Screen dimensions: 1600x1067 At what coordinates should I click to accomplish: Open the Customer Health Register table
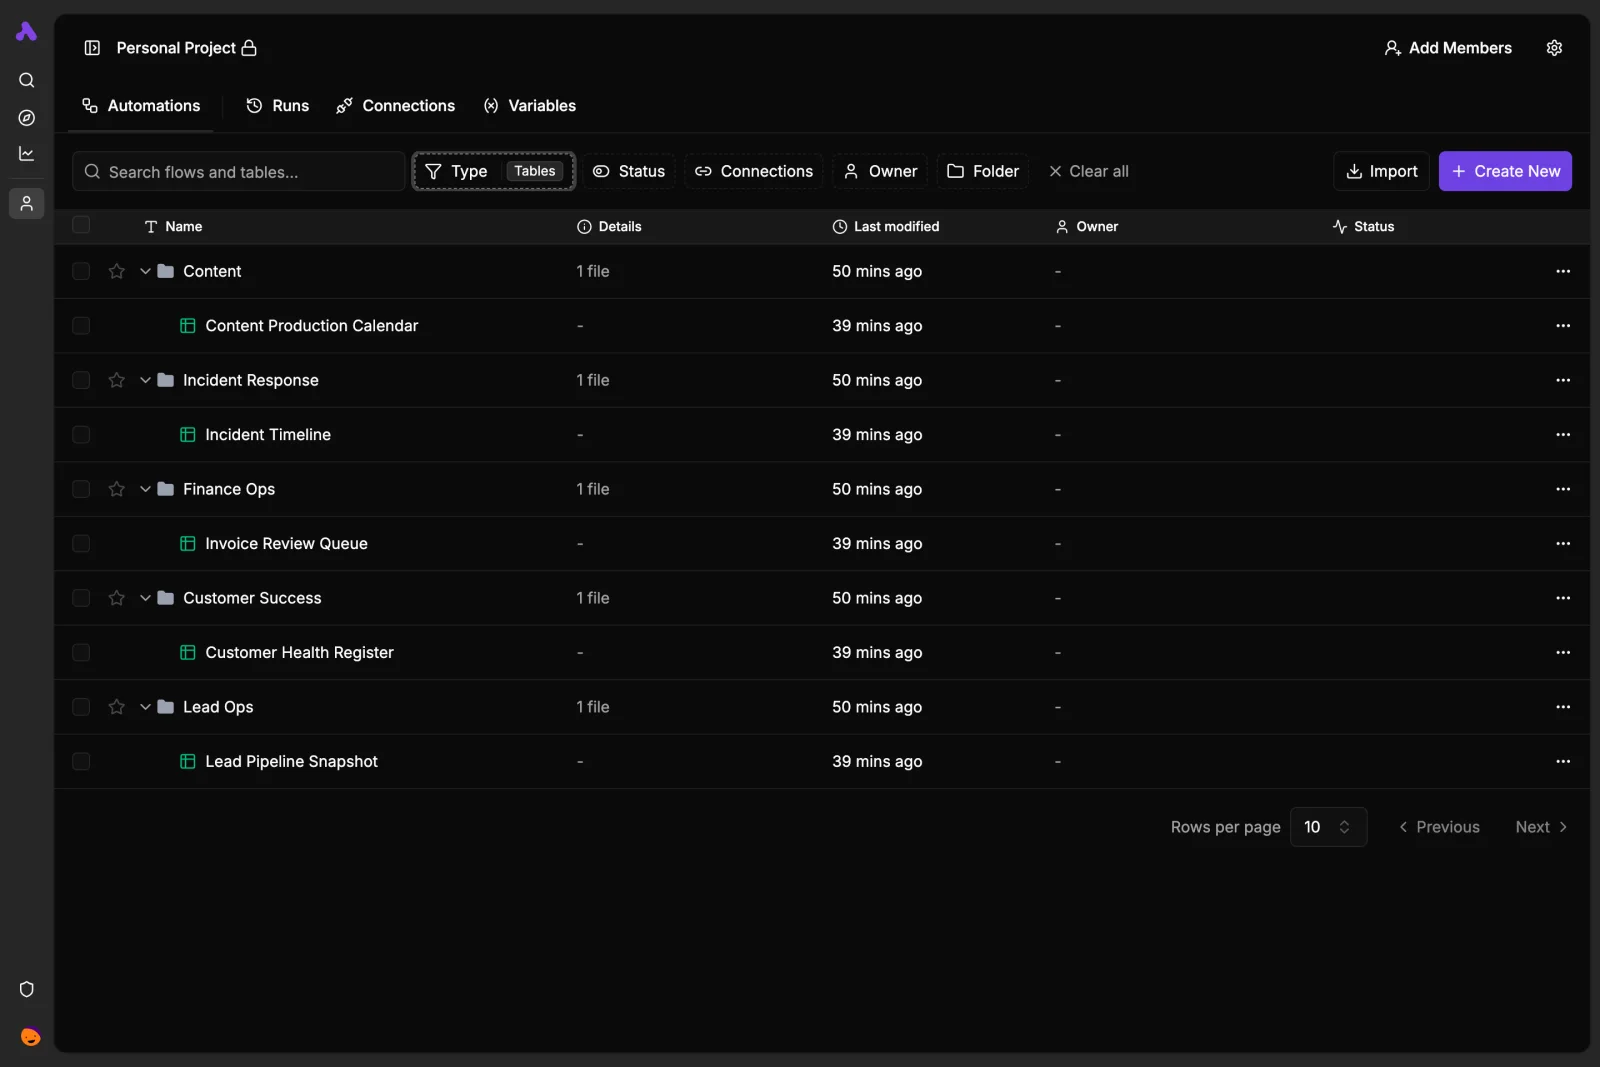pyautogui.click(x=299, y=653)
